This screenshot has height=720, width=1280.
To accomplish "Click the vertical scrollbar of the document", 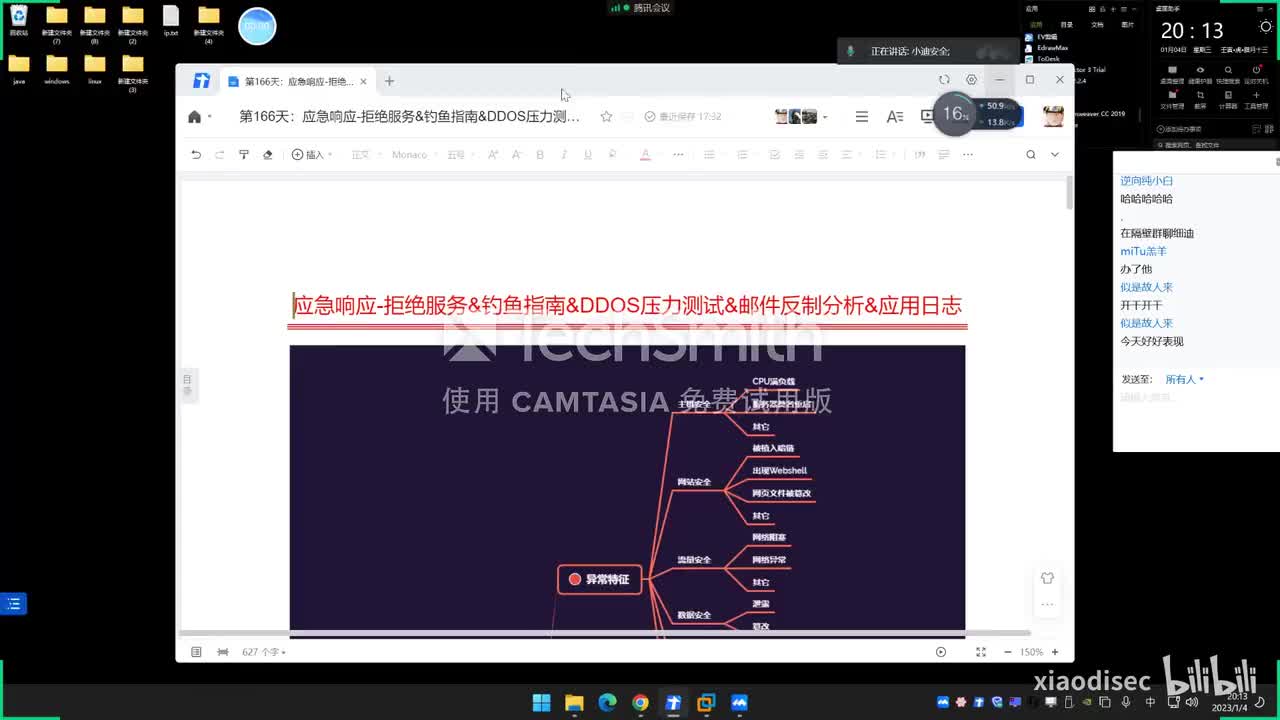I will pos(1069,192).
